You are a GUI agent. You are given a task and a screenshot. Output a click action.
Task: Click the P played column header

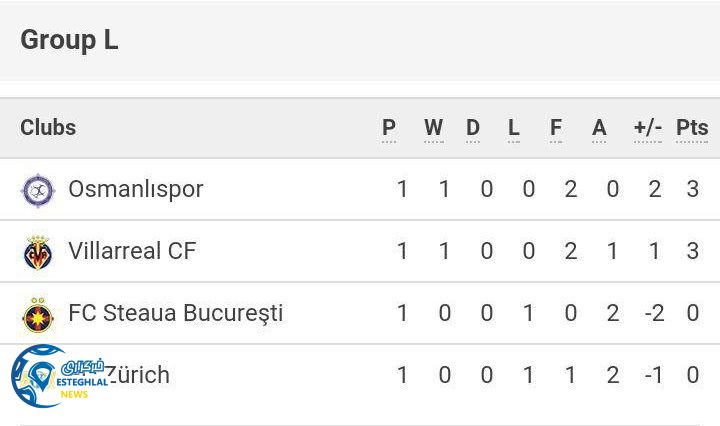(x=389, y=128)
